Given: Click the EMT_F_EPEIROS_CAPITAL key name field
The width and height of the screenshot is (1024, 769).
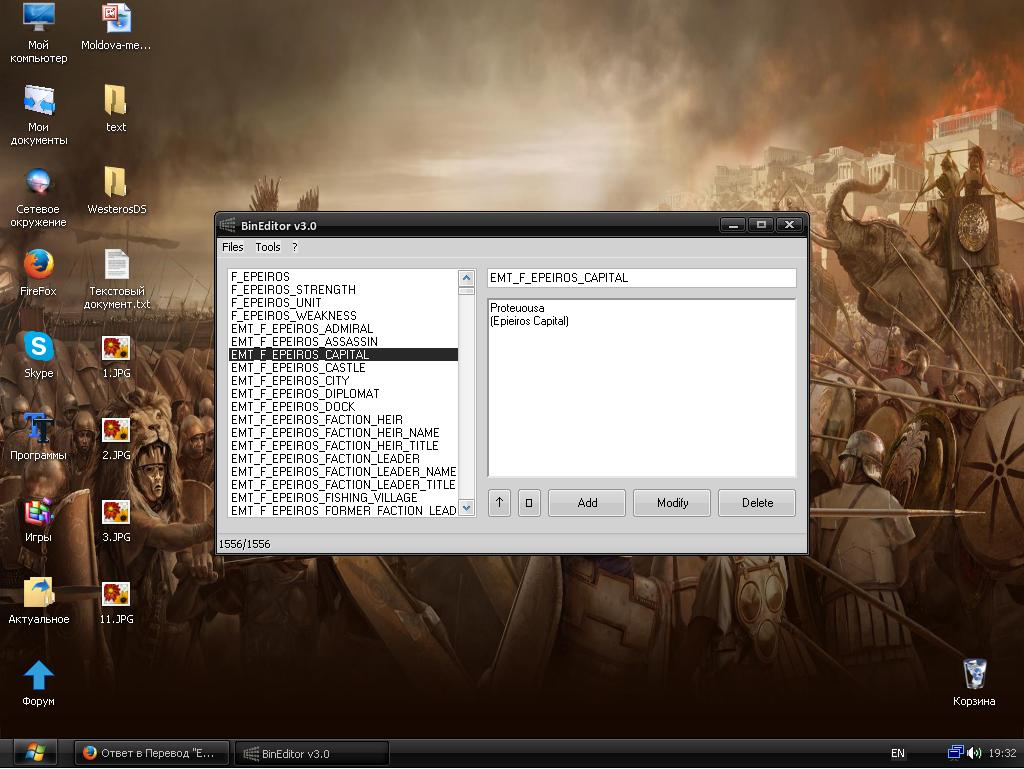Looking at the screenshot, I should pyautogui.click(x=641, y=278).
